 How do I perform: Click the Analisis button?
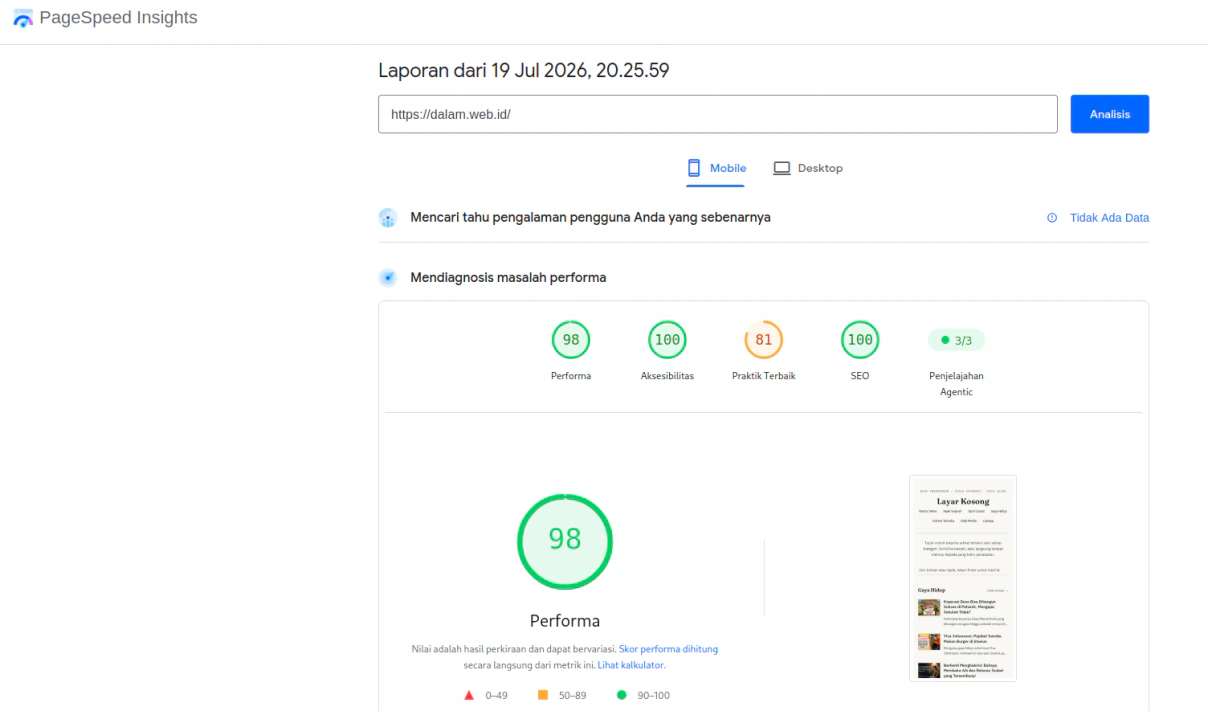click(x=1109, y=114)
